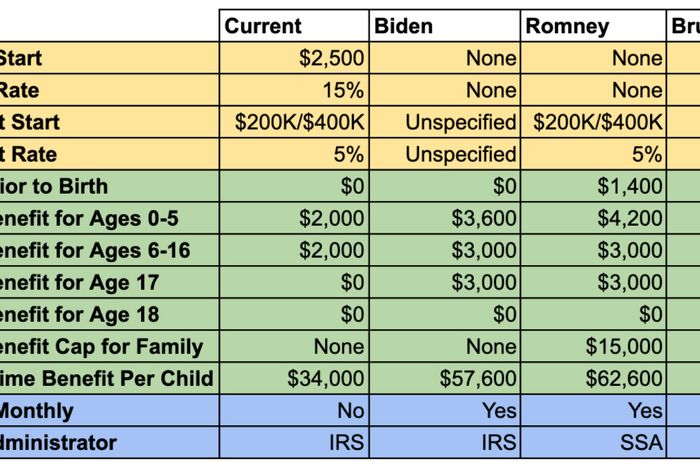Select Romney's $62,600 benefit per child cell

[593, 378]
